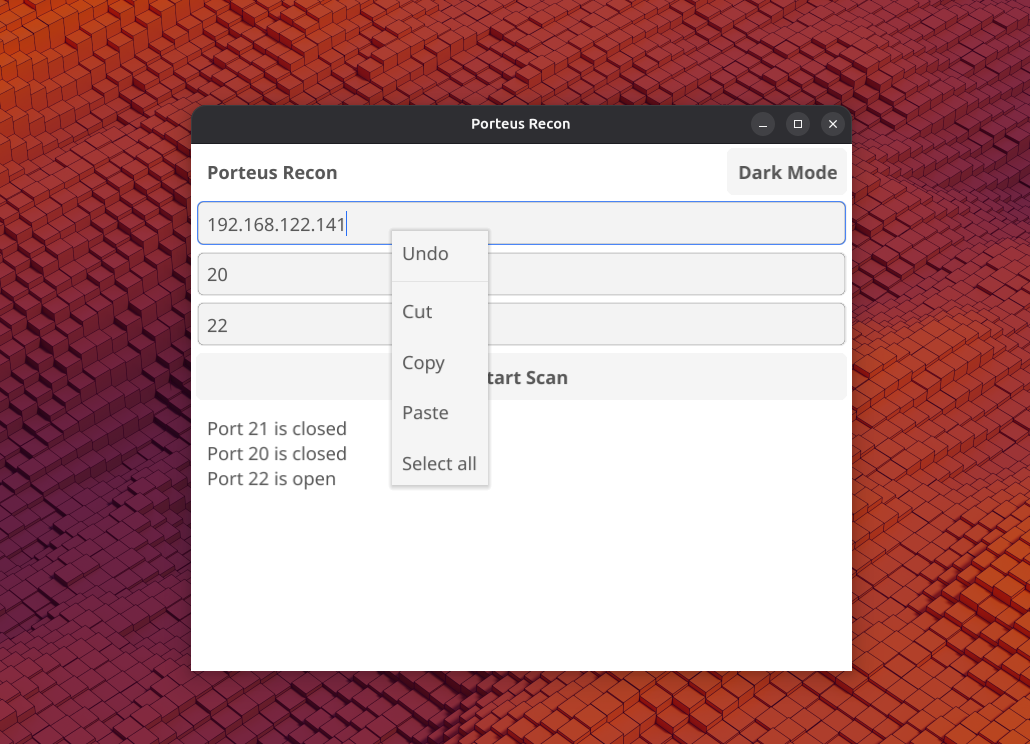Viewport: 1030px width, 744px height.
Task: Select the Port 21 is closed result
Action: click(x=276, y=428)
